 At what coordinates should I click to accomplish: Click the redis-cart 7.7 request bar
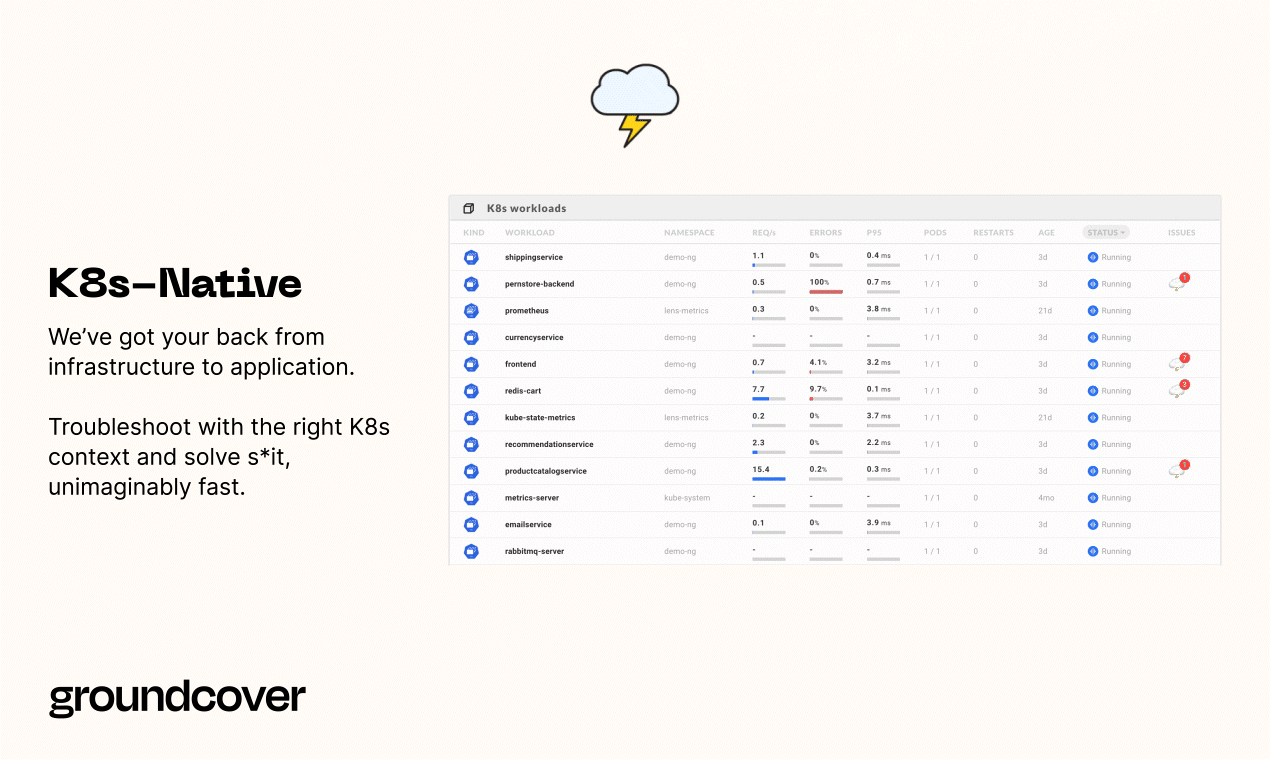point(769,399)
